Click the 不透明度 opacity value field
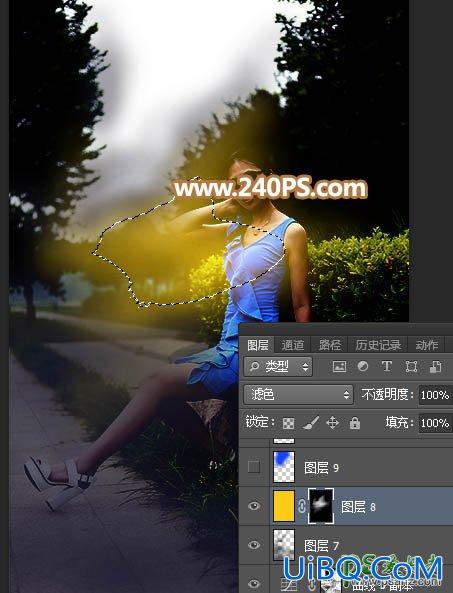This screenshot has width=453, height=593. (435, 395)
